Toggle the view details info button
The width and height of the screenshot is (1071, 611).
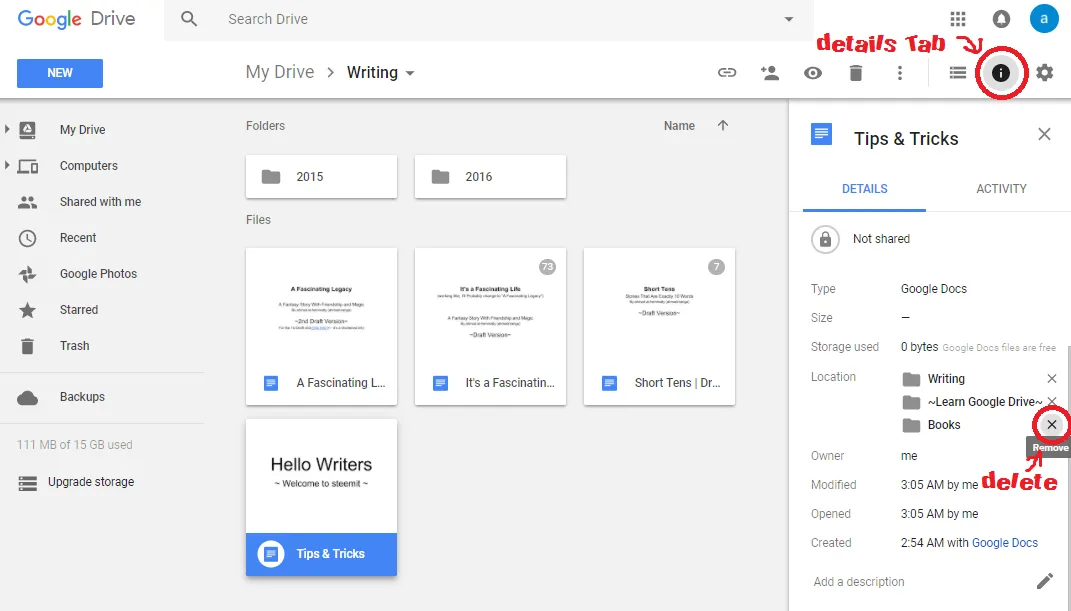1001,72
